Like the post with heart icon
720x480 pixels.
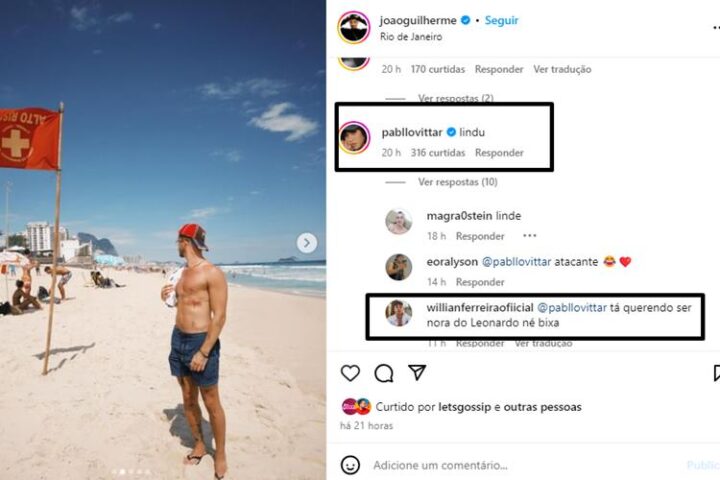coord(350,373)
